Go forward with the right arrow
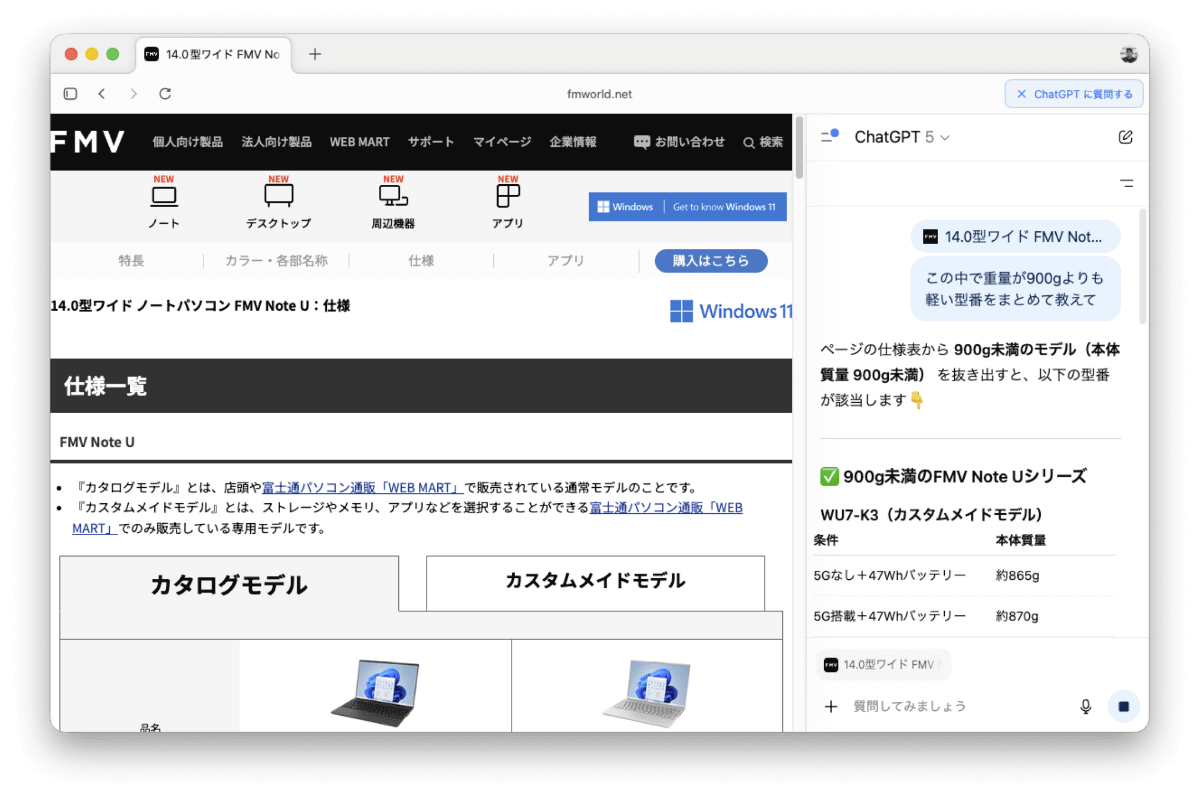The height and width of the screenshot is (799, 1200). (x=133, y=94)
